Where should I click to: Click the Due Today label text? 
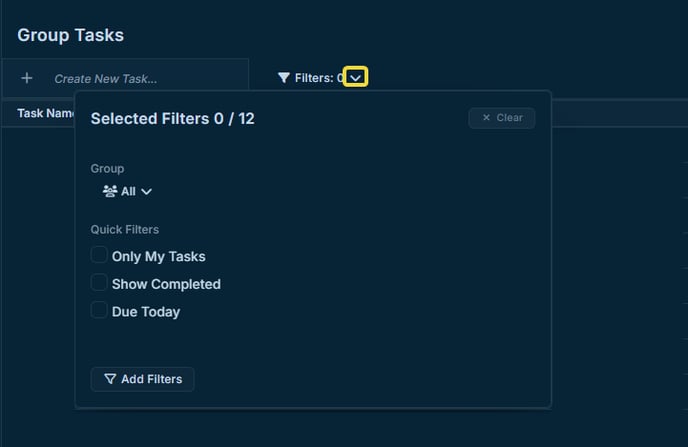pyautogui.click(x=146, y=312)
